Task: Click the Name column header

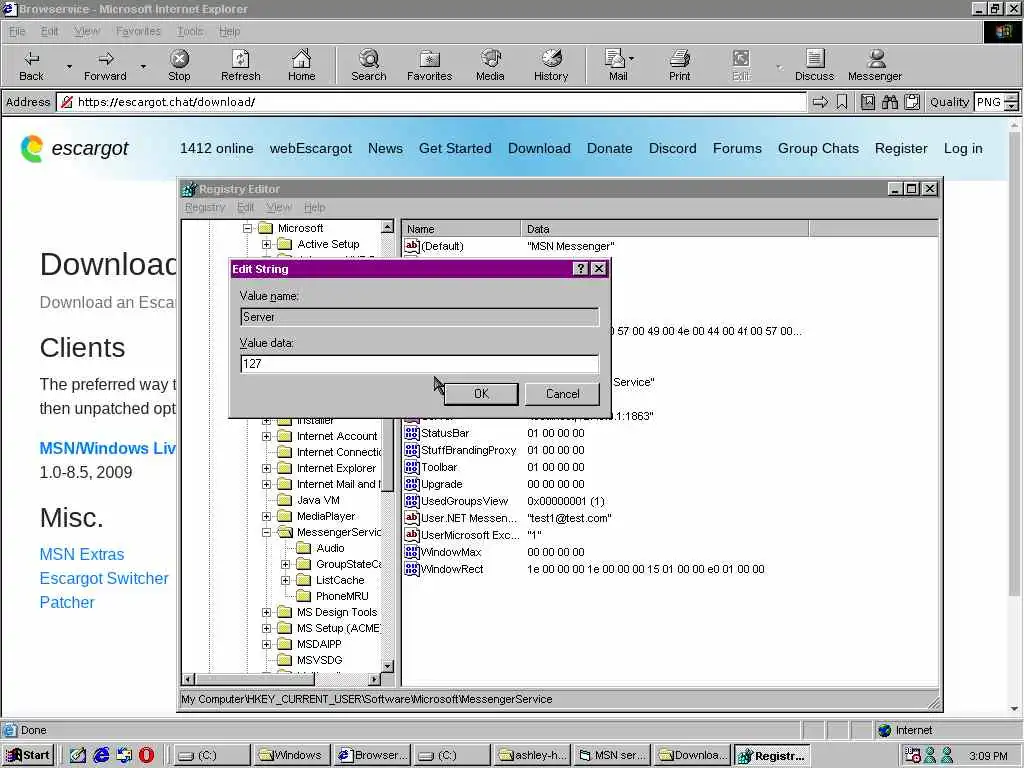Action: pos(461,229)
